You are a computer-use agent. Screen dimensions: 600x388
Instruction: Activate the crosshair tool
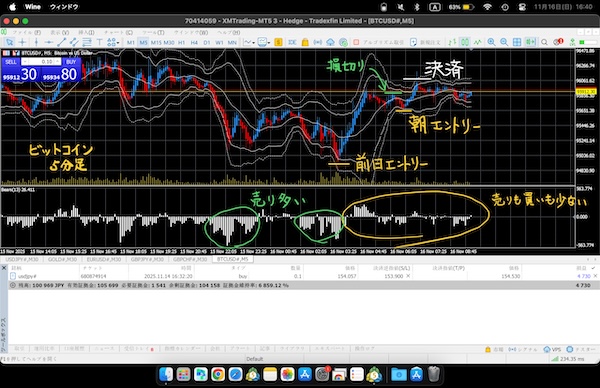click(x=22, y=42)
